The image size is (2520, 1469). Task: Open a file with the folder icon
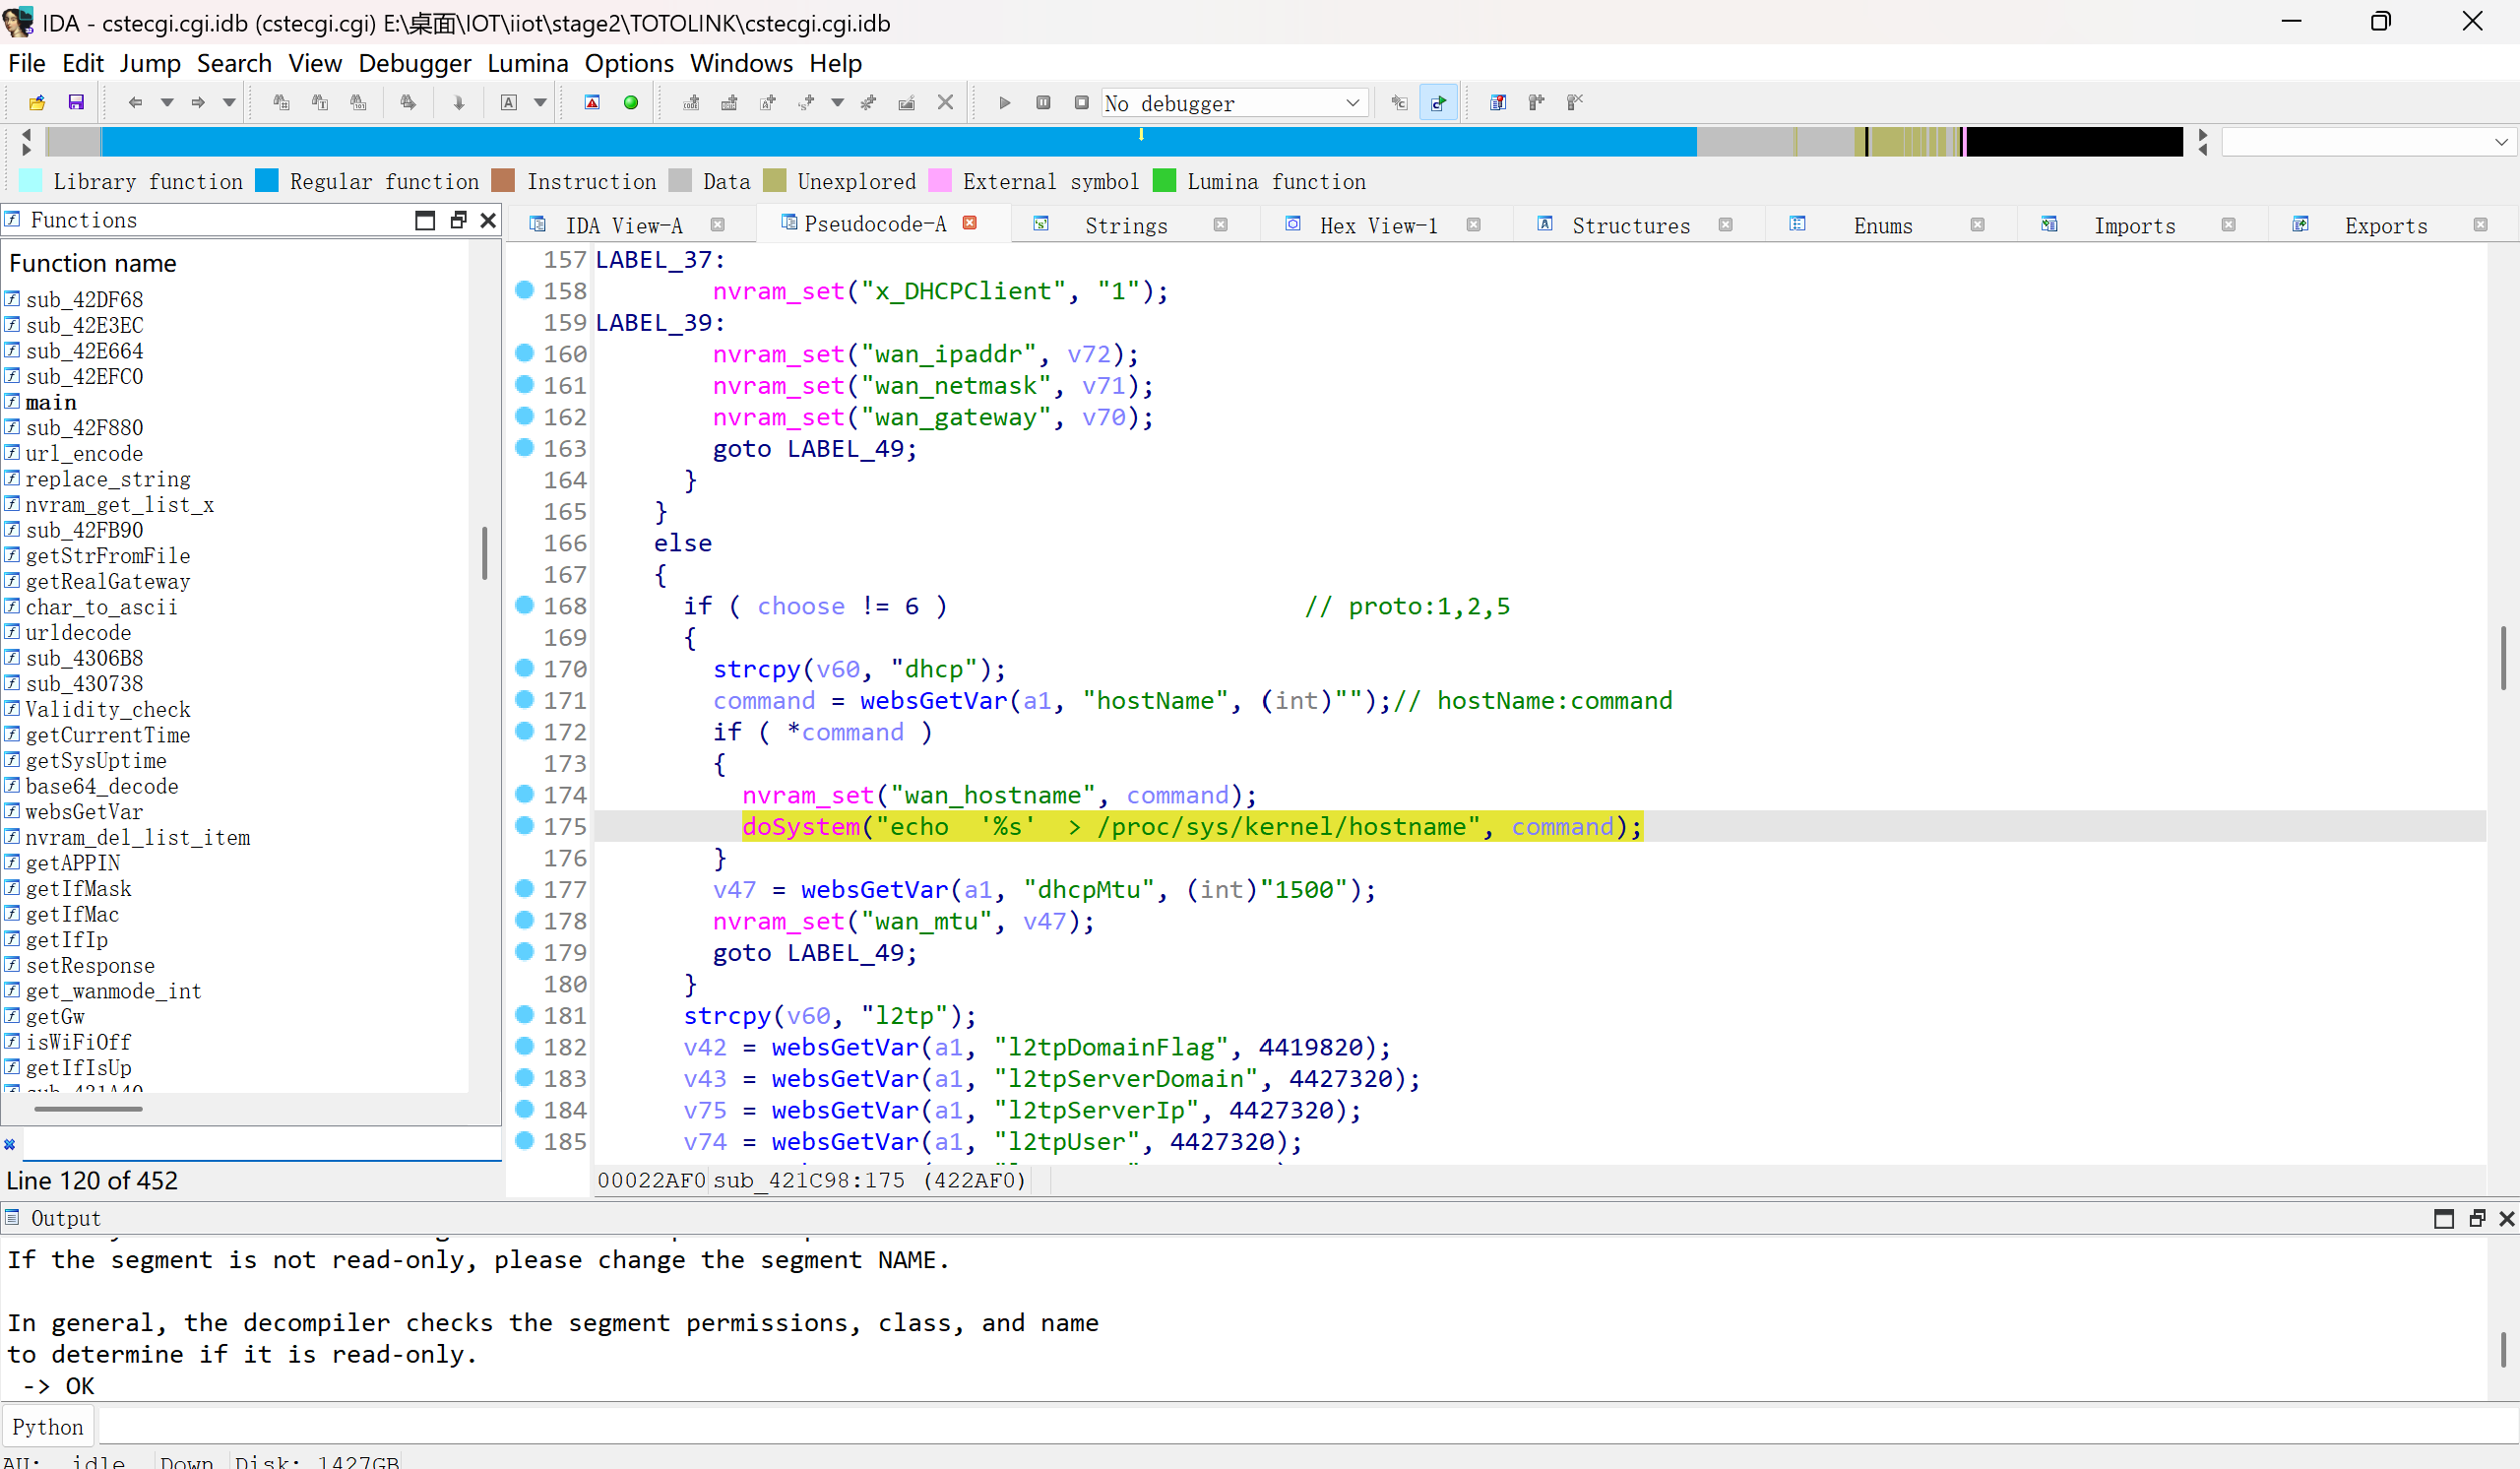[x=37, y=102]
